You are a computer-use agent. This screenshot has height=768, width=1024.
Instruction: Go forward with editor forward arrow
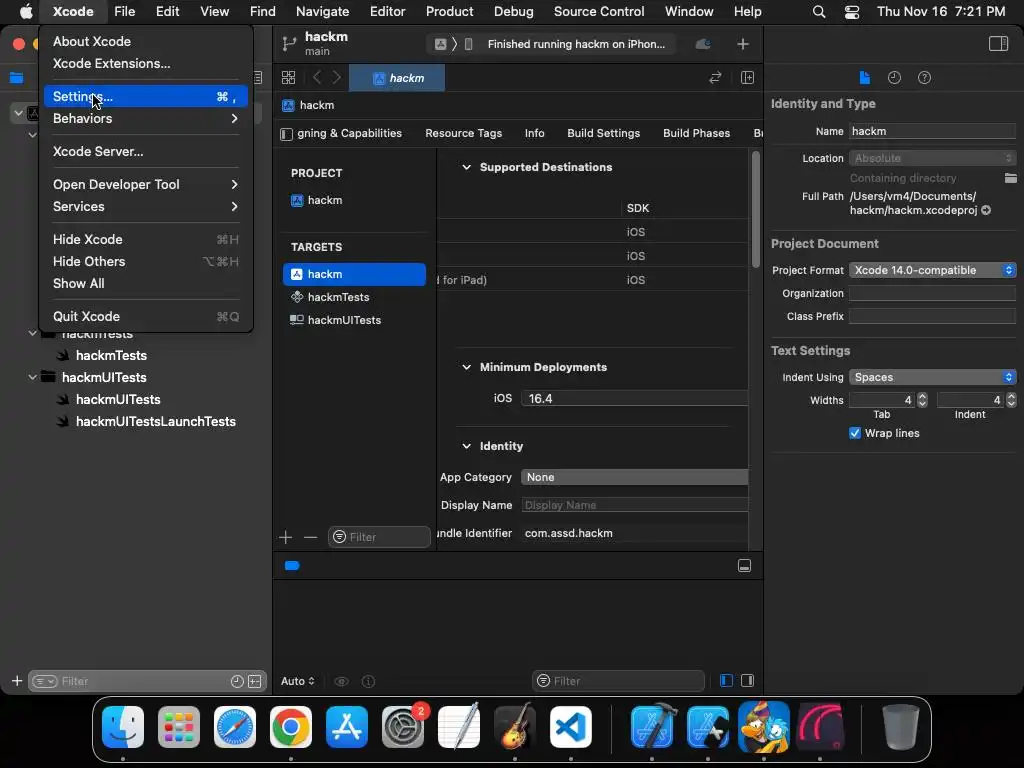click(337, 78)
